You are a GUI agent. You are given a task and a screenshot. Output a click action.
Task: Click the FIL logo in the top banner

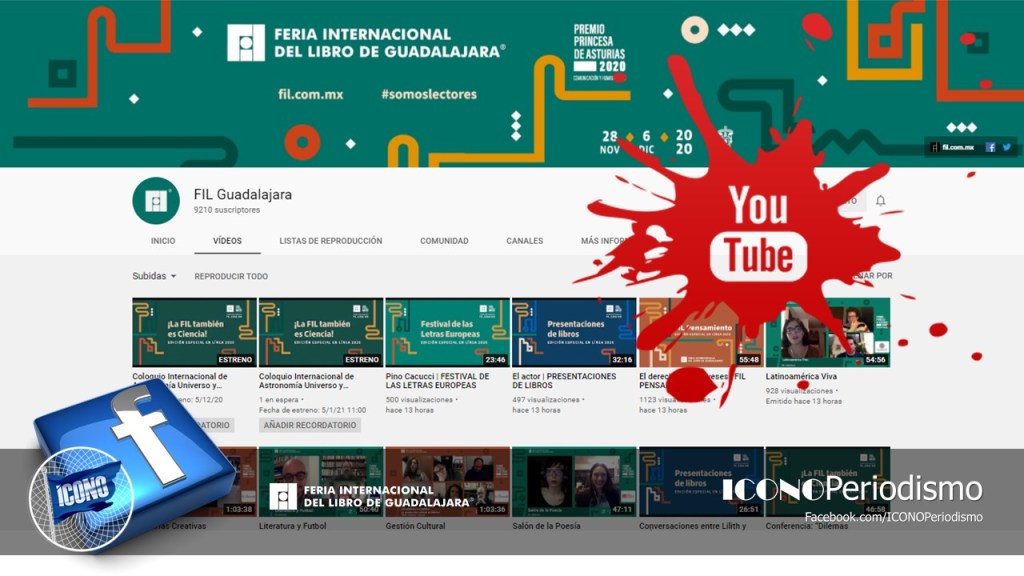[x=246, y=43]
